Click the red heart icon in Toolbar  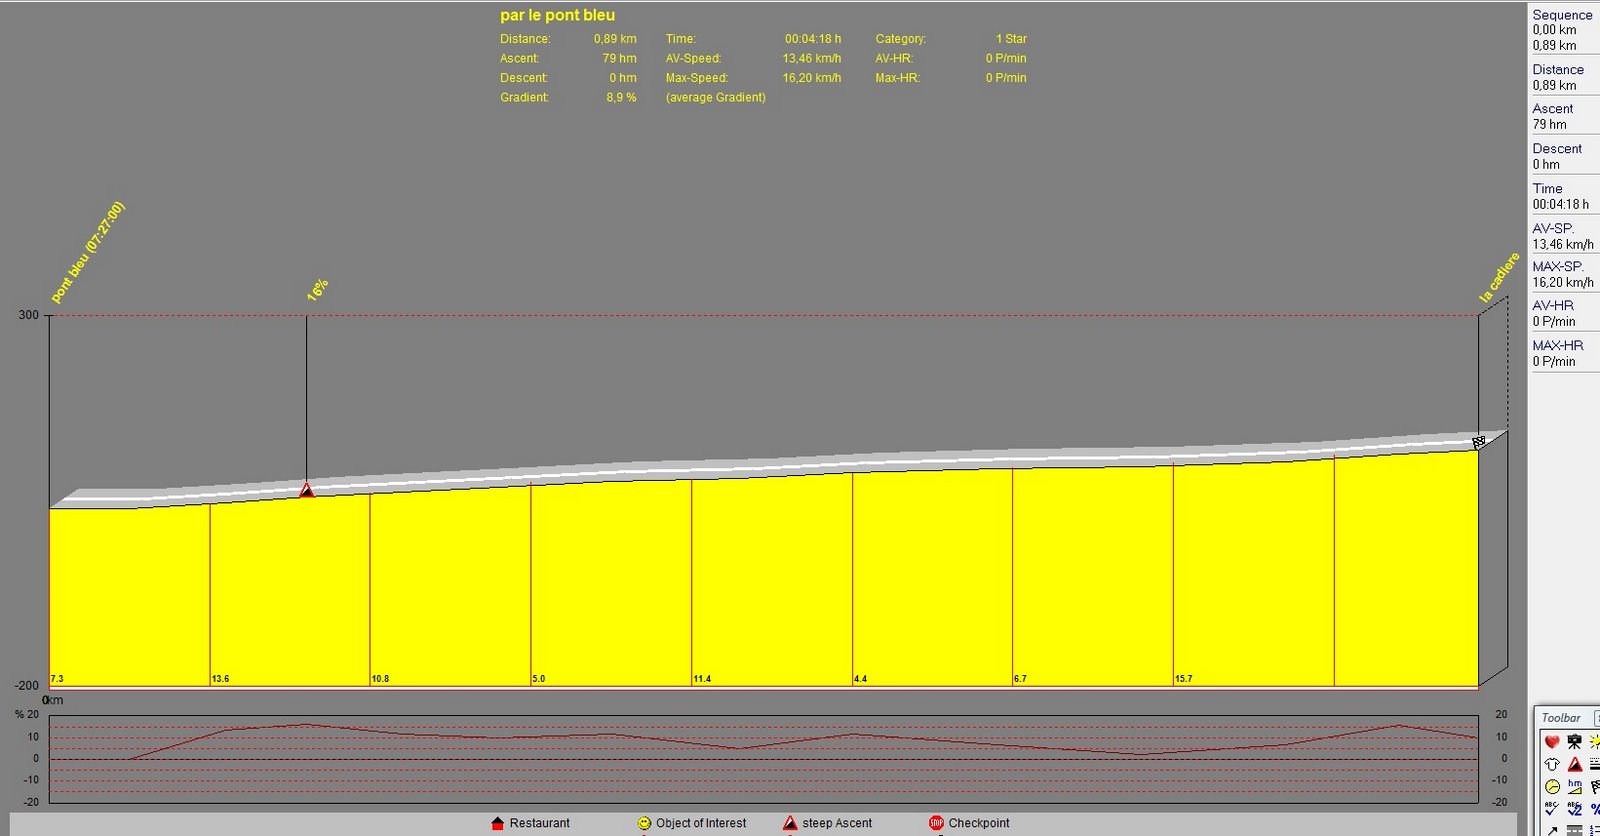pos(1552,742)
